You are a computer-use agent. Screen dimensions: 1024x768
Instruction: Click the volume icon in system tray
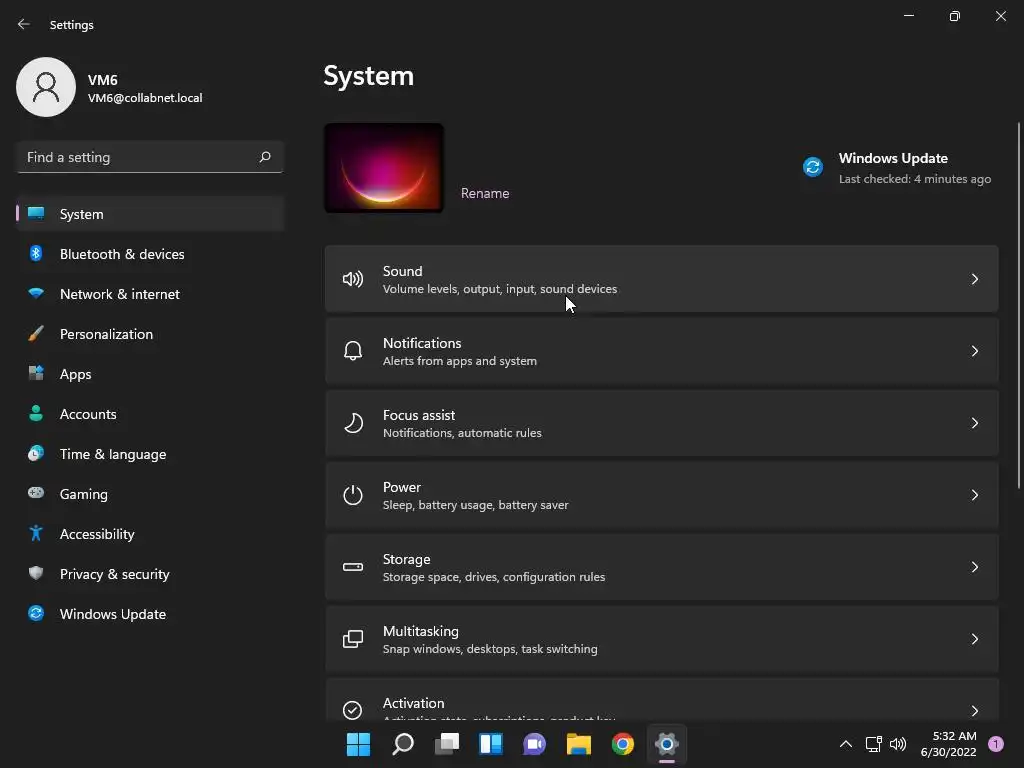pyautogui.click(x=898, y=744)
